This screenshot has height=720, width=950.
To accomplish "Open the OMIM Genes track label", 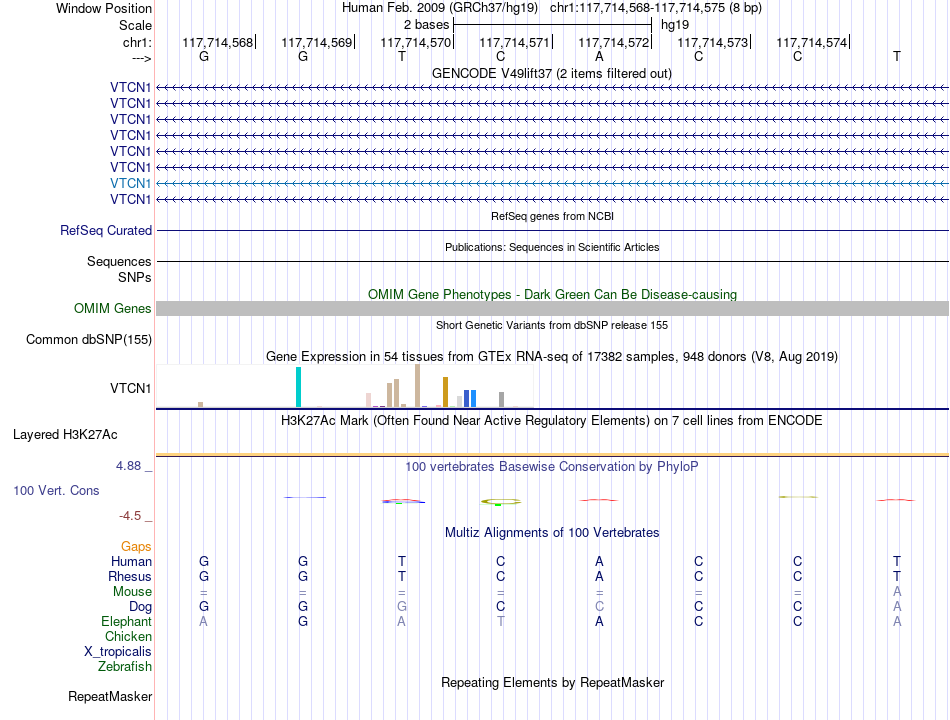I will click(x=112, y=308).
